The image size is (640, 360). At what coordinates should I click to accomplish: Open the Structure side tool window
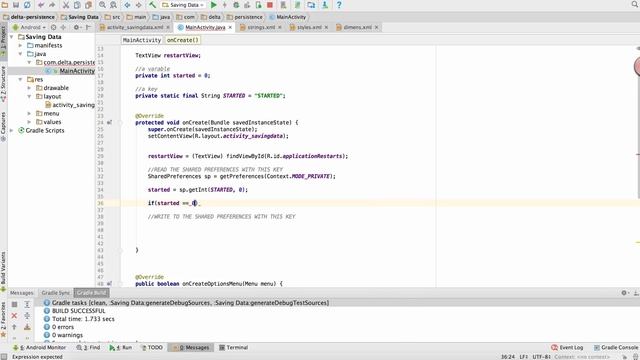coord(4,84)
